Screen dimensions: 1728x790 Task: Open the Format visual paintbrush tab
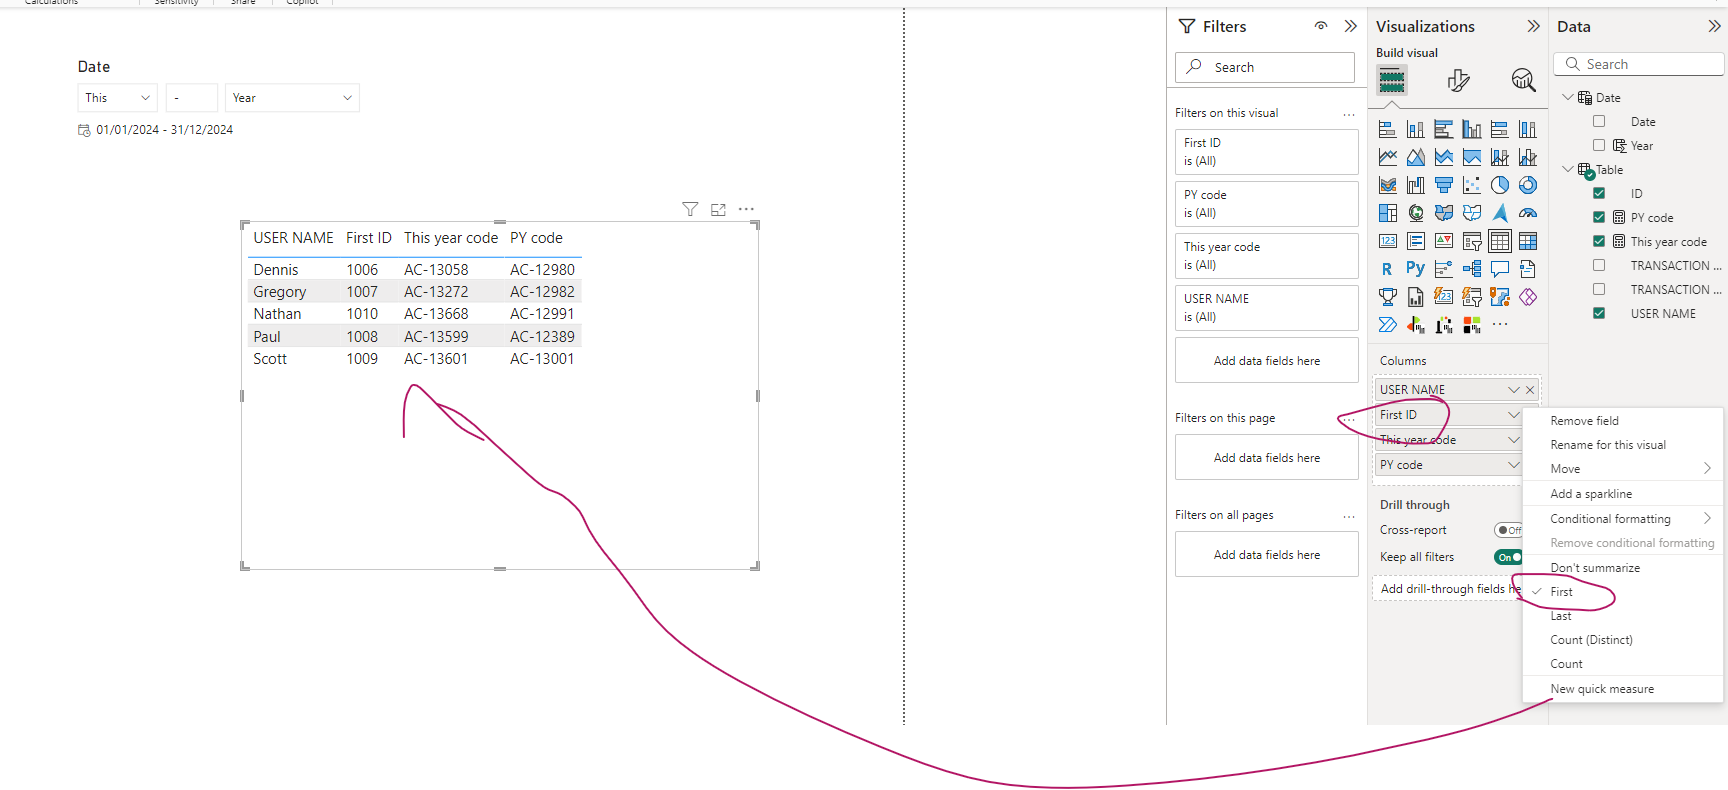click(1458, 80)
